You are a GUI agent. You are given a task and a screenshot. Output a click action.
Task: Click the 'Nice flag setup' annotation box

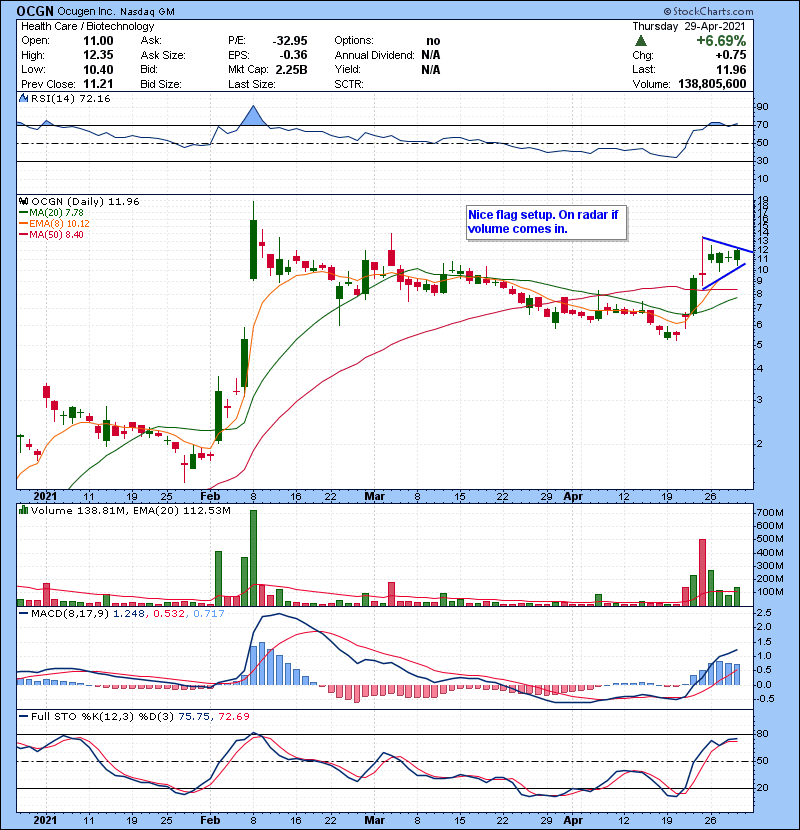(x=546, y=222)
